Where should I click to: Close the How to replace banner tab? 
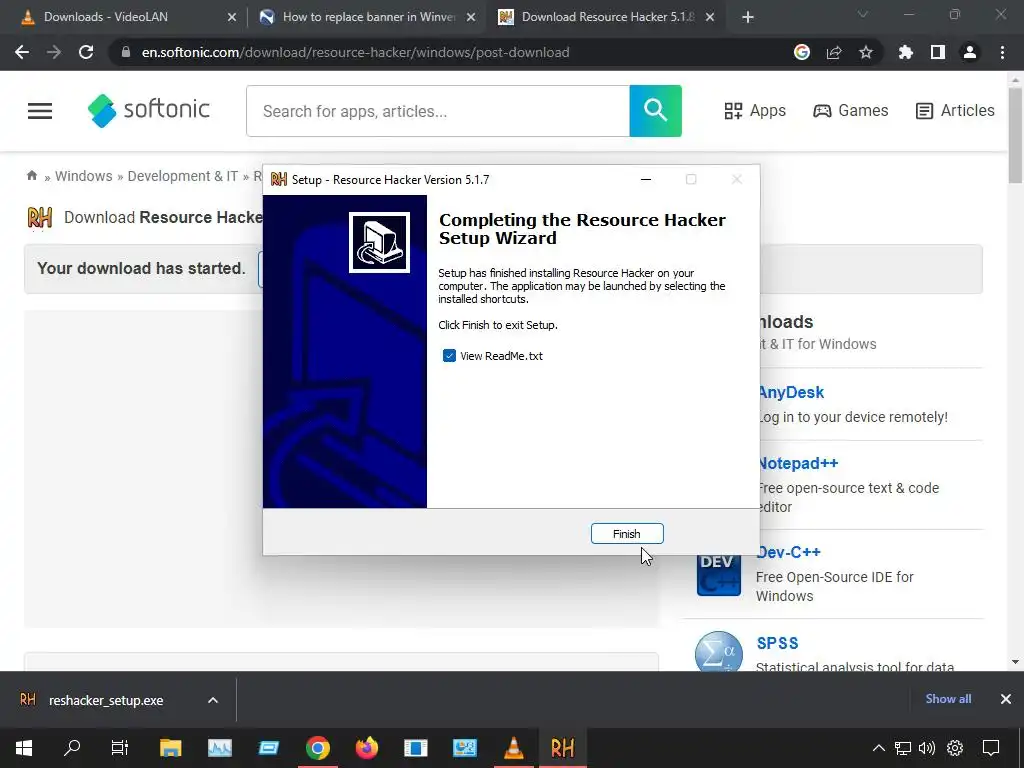pos(471,17)
